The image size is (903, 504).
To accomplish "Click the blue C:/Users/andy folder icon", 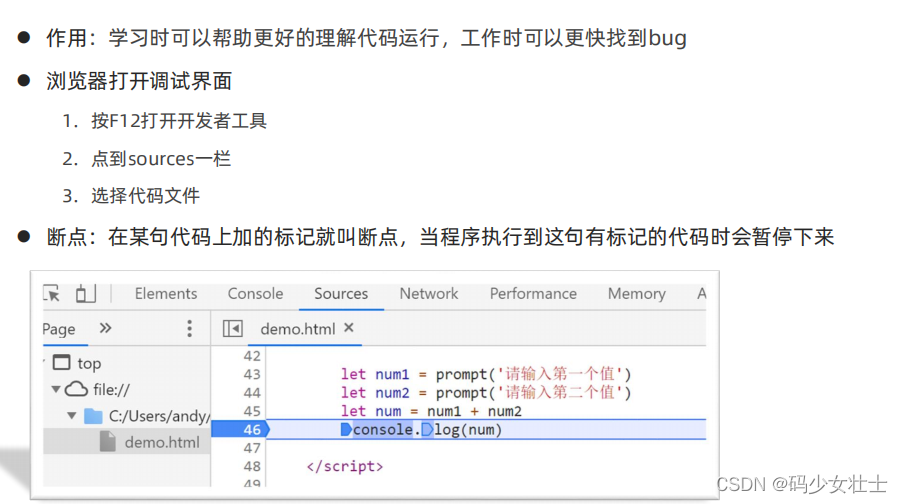I will (x=93, y=416).
